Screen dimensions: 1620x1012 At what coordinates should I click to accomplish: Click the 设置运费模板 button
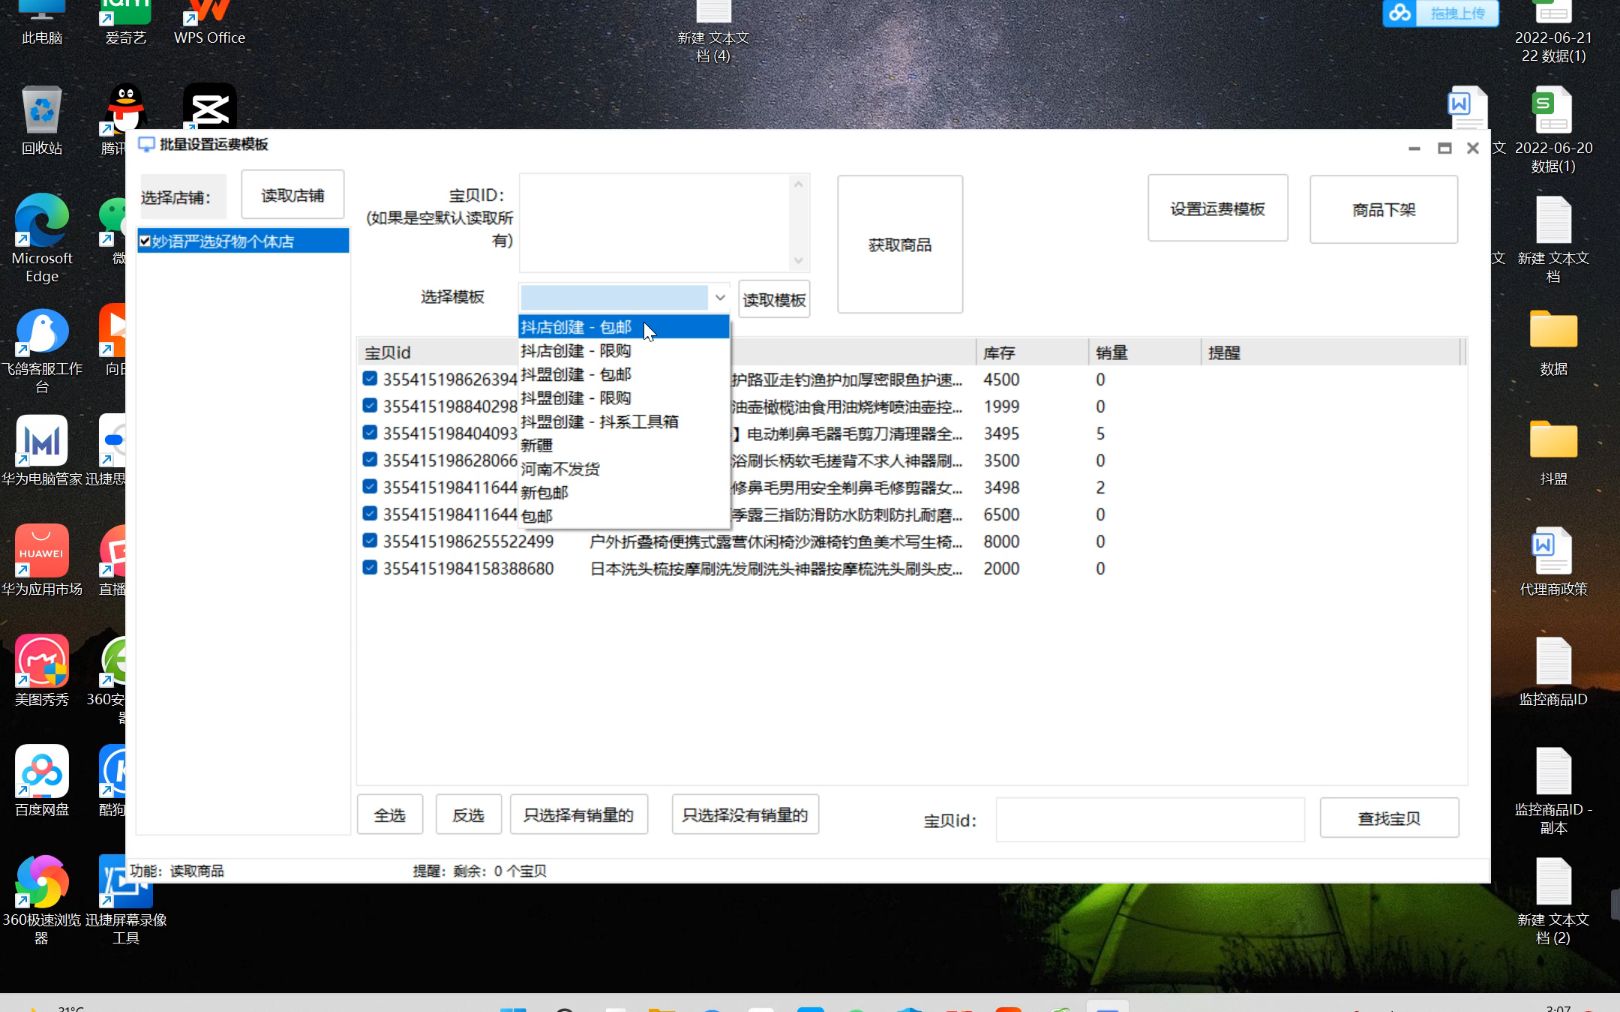click(x=1217, y=208)
